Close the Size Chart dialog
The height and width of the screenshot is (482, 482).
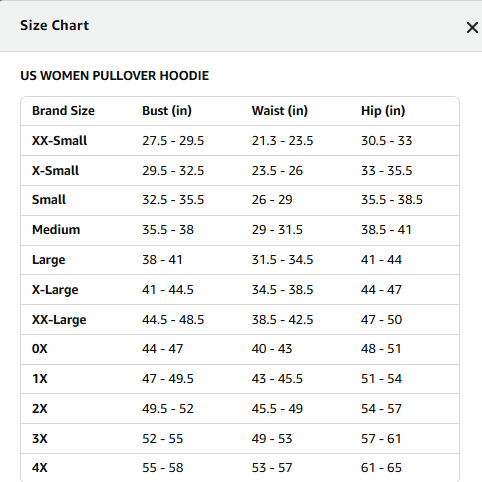tap(472, 28)
